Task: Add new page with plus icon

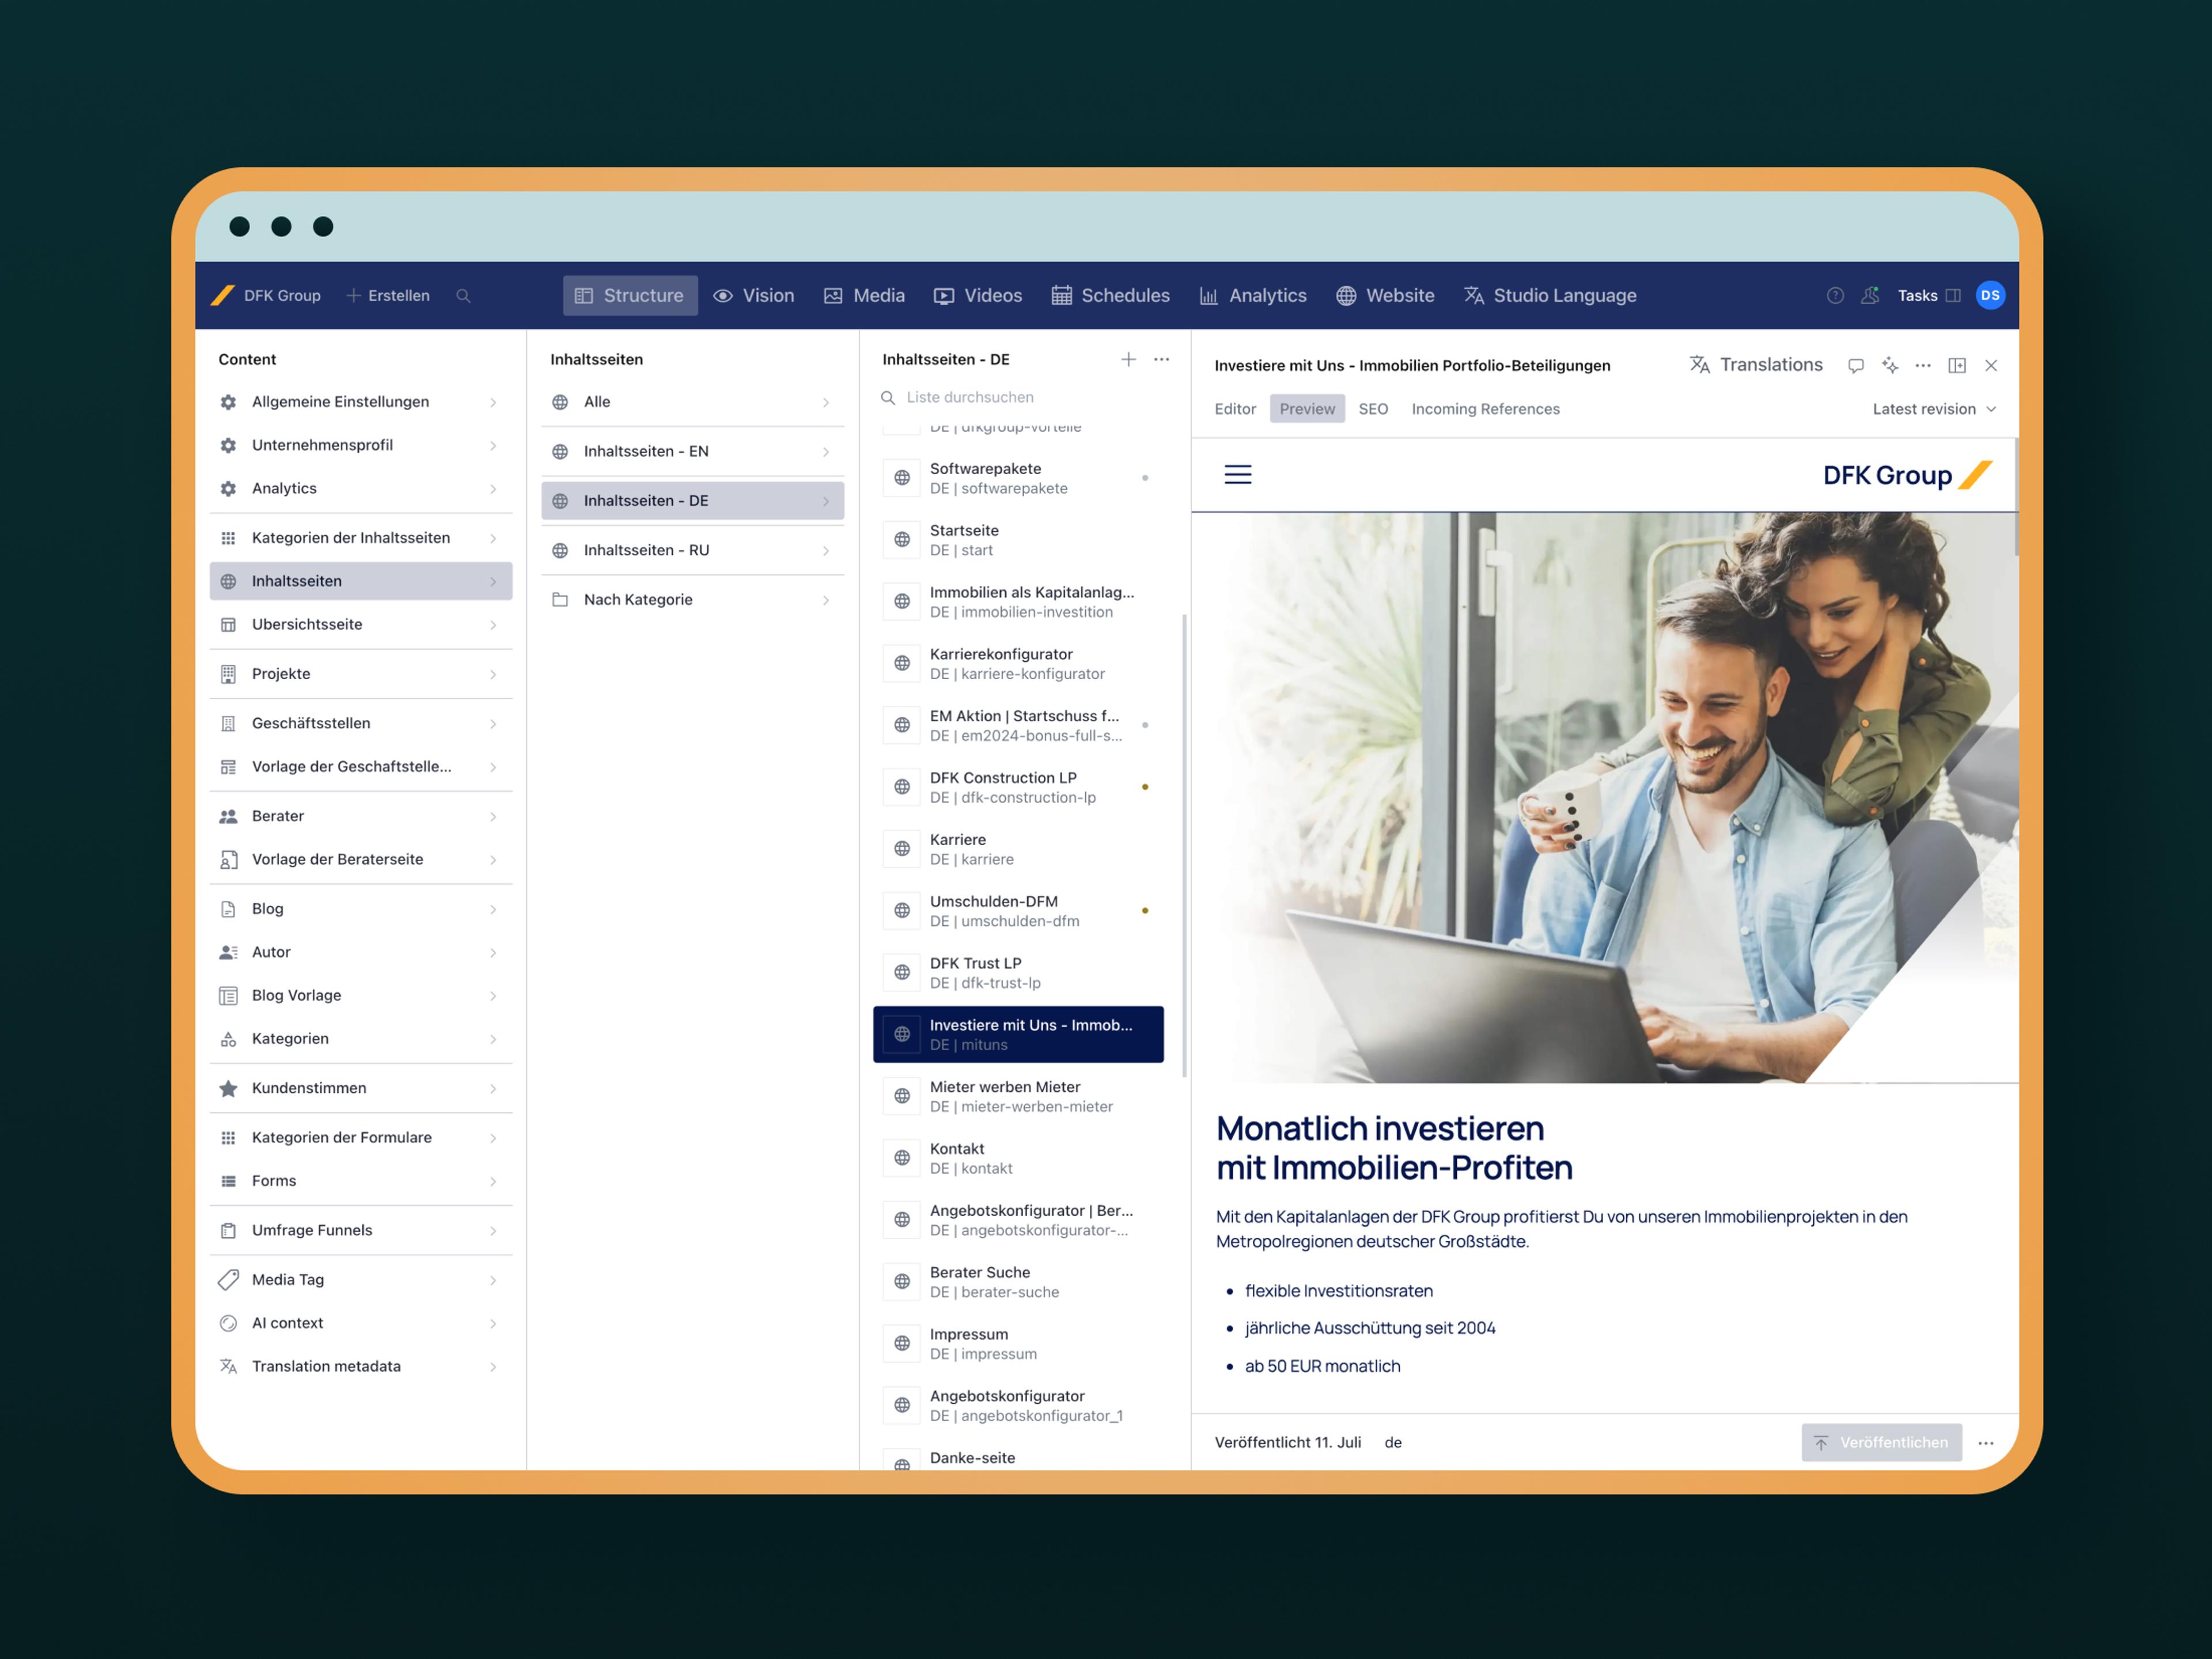Action: click(1128, 360)
